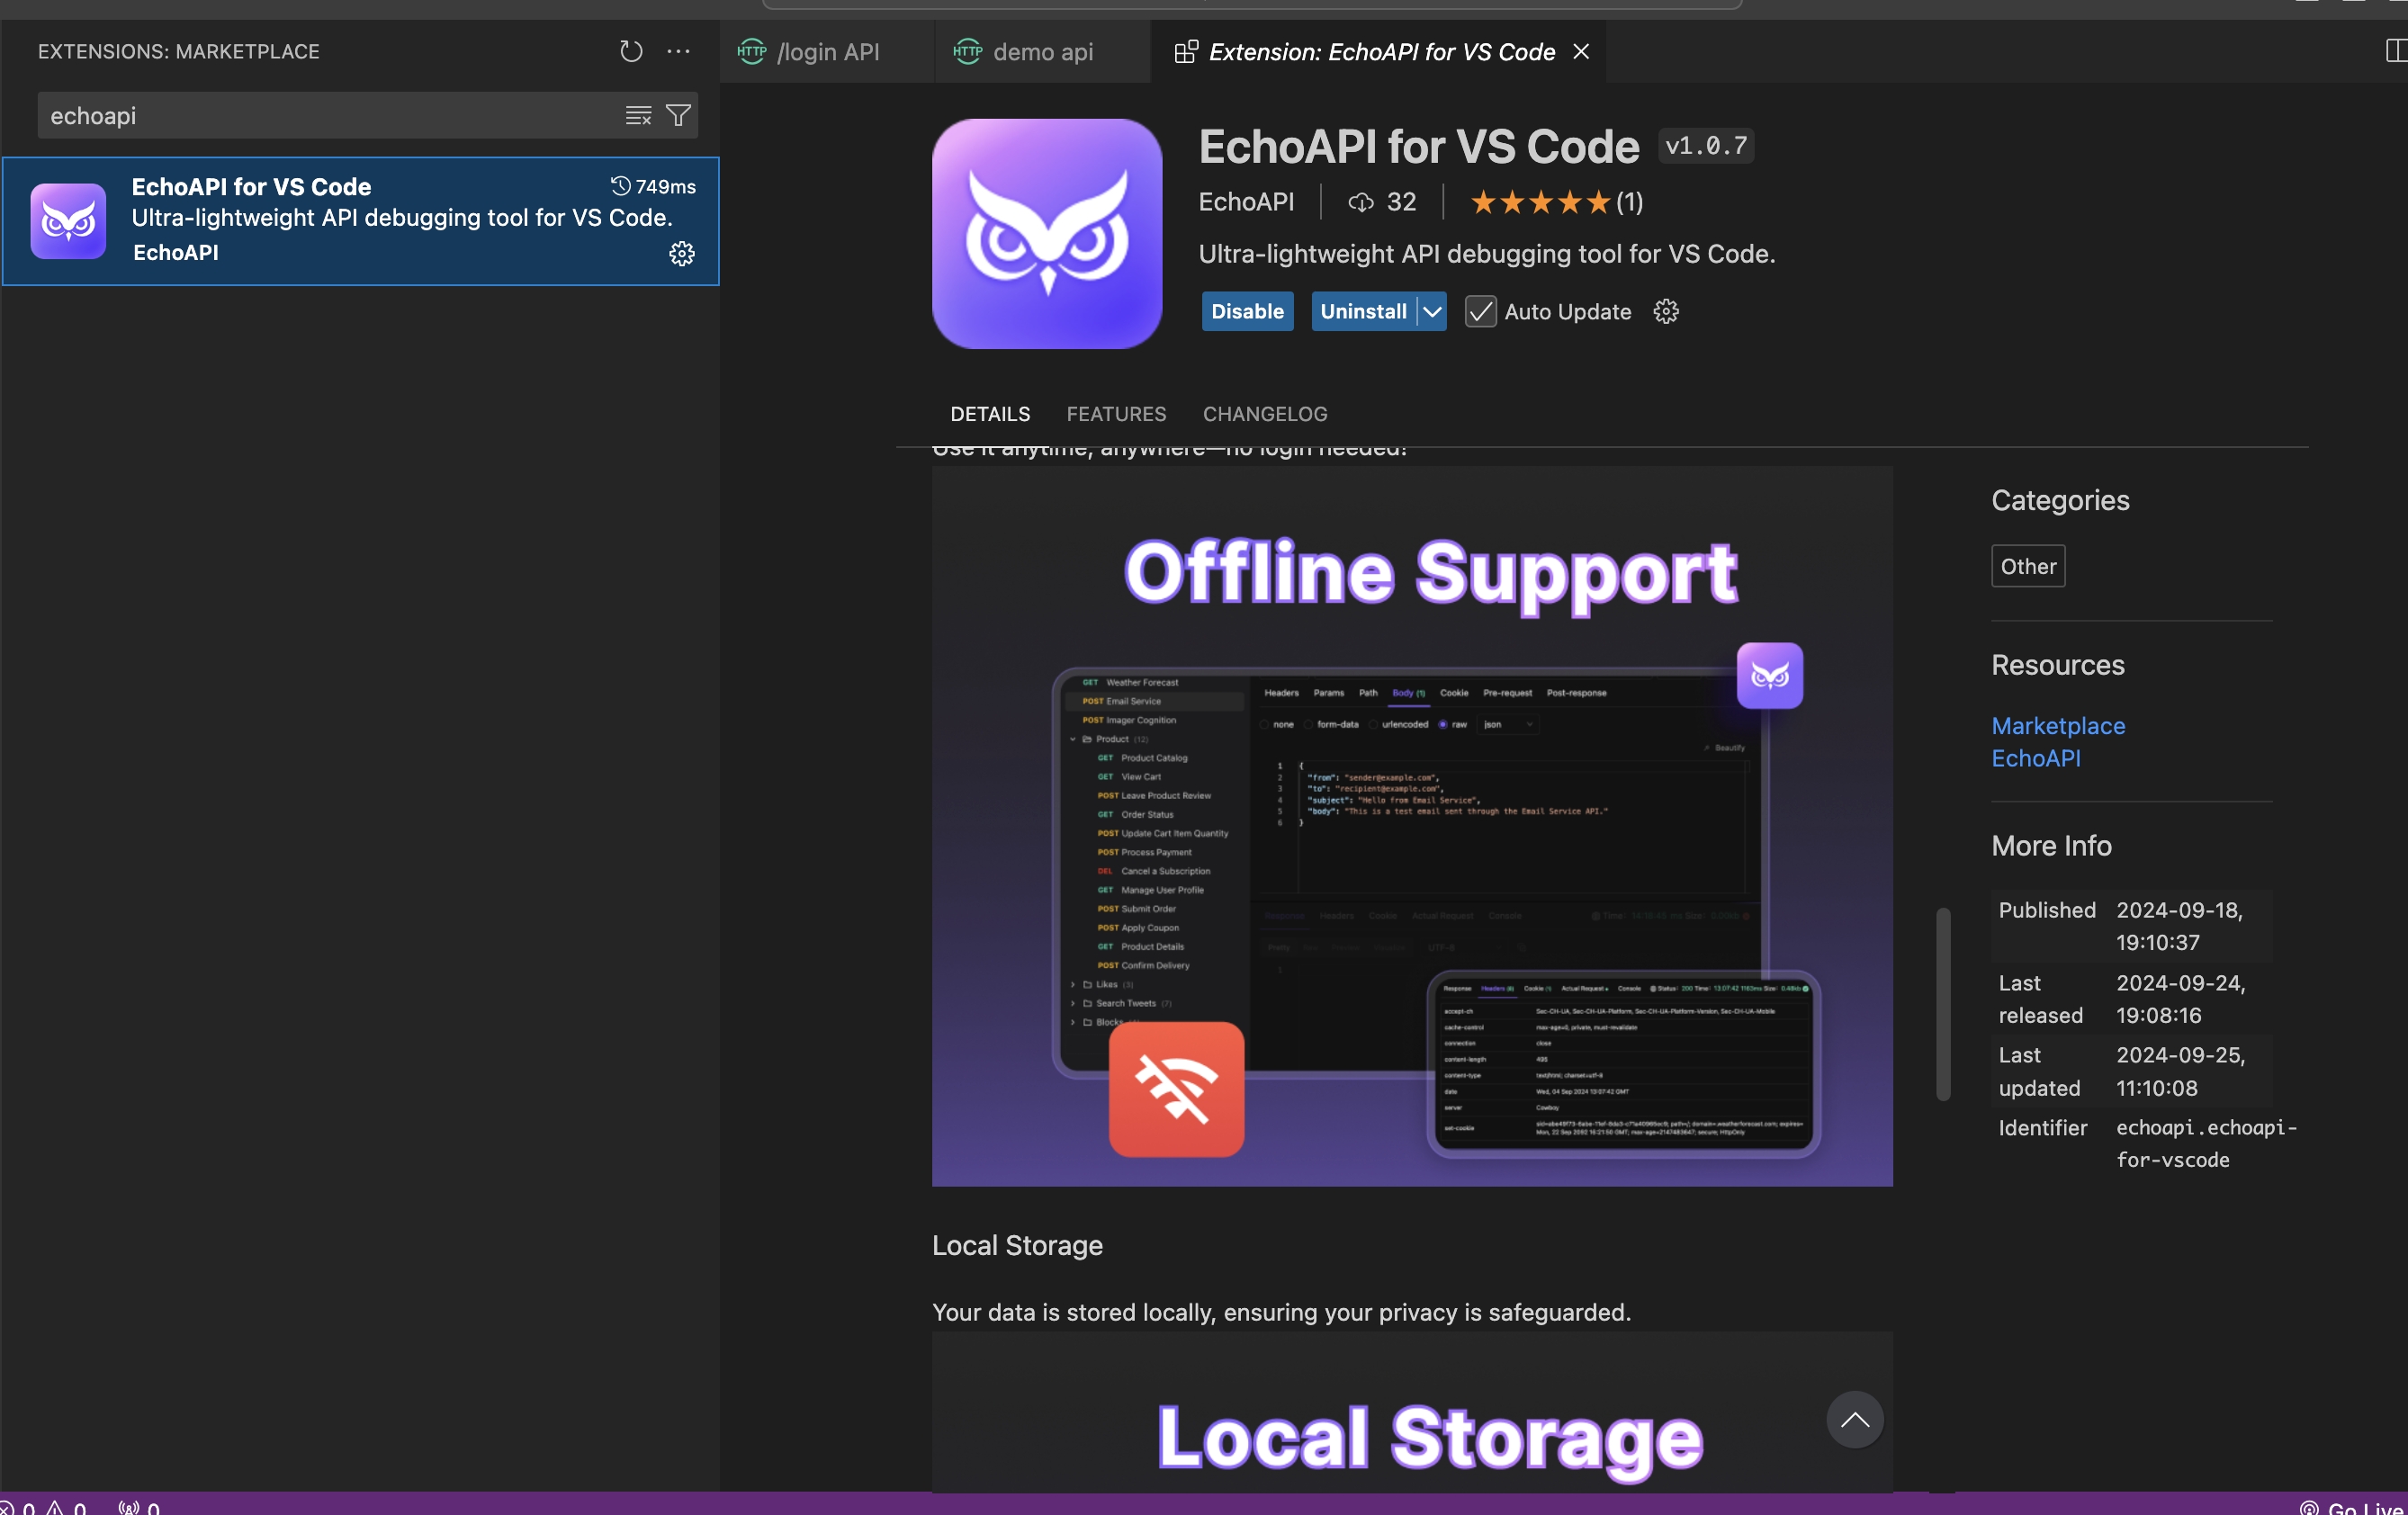Screen dimensions: 2408x1515
Task: Close the EchoAPI extension tab
Action: 1581,51
